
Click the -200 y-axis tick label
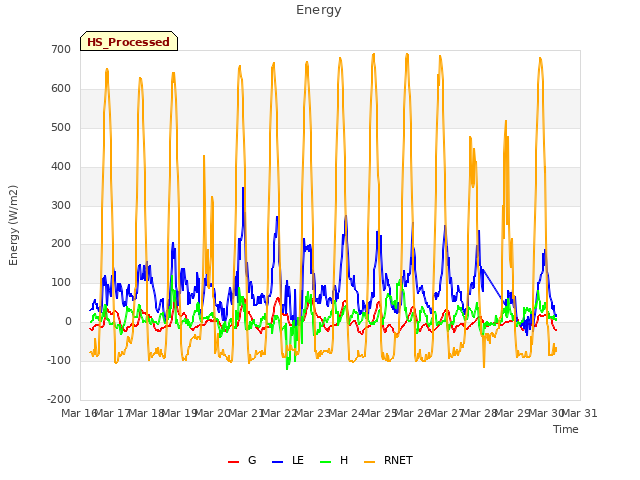[59, 400]
